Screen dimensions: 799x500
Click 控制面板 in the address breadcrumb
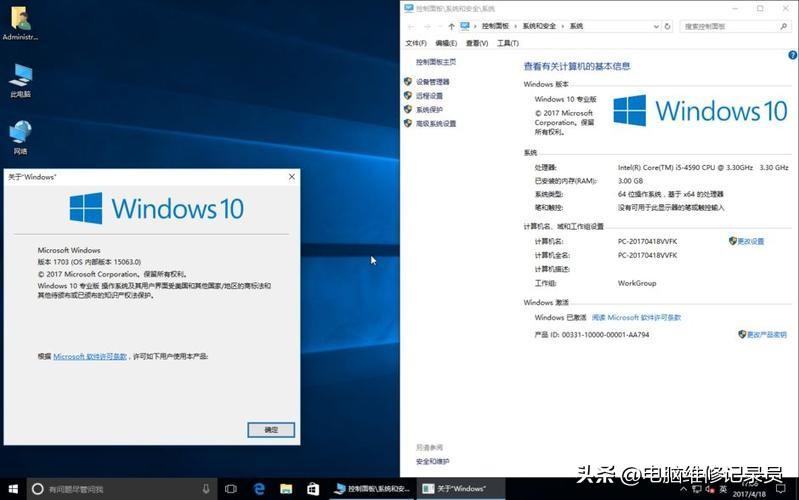pyautogui.click(x=495, y=26)
